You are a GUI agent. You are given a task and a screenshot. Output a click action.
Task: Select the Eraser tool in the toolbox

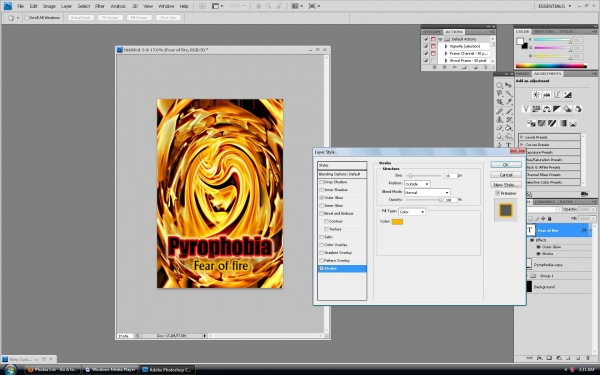(x=500, y=128)
